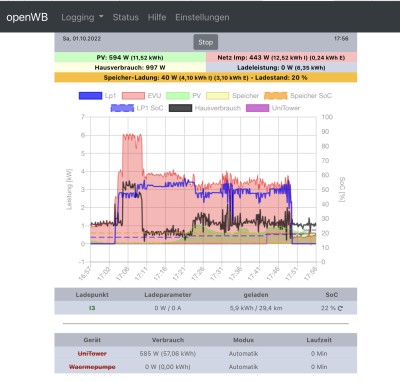Screen dimensions: 400x382
Task: Open the Hilfe menu item
Action: tap(157, 17)
